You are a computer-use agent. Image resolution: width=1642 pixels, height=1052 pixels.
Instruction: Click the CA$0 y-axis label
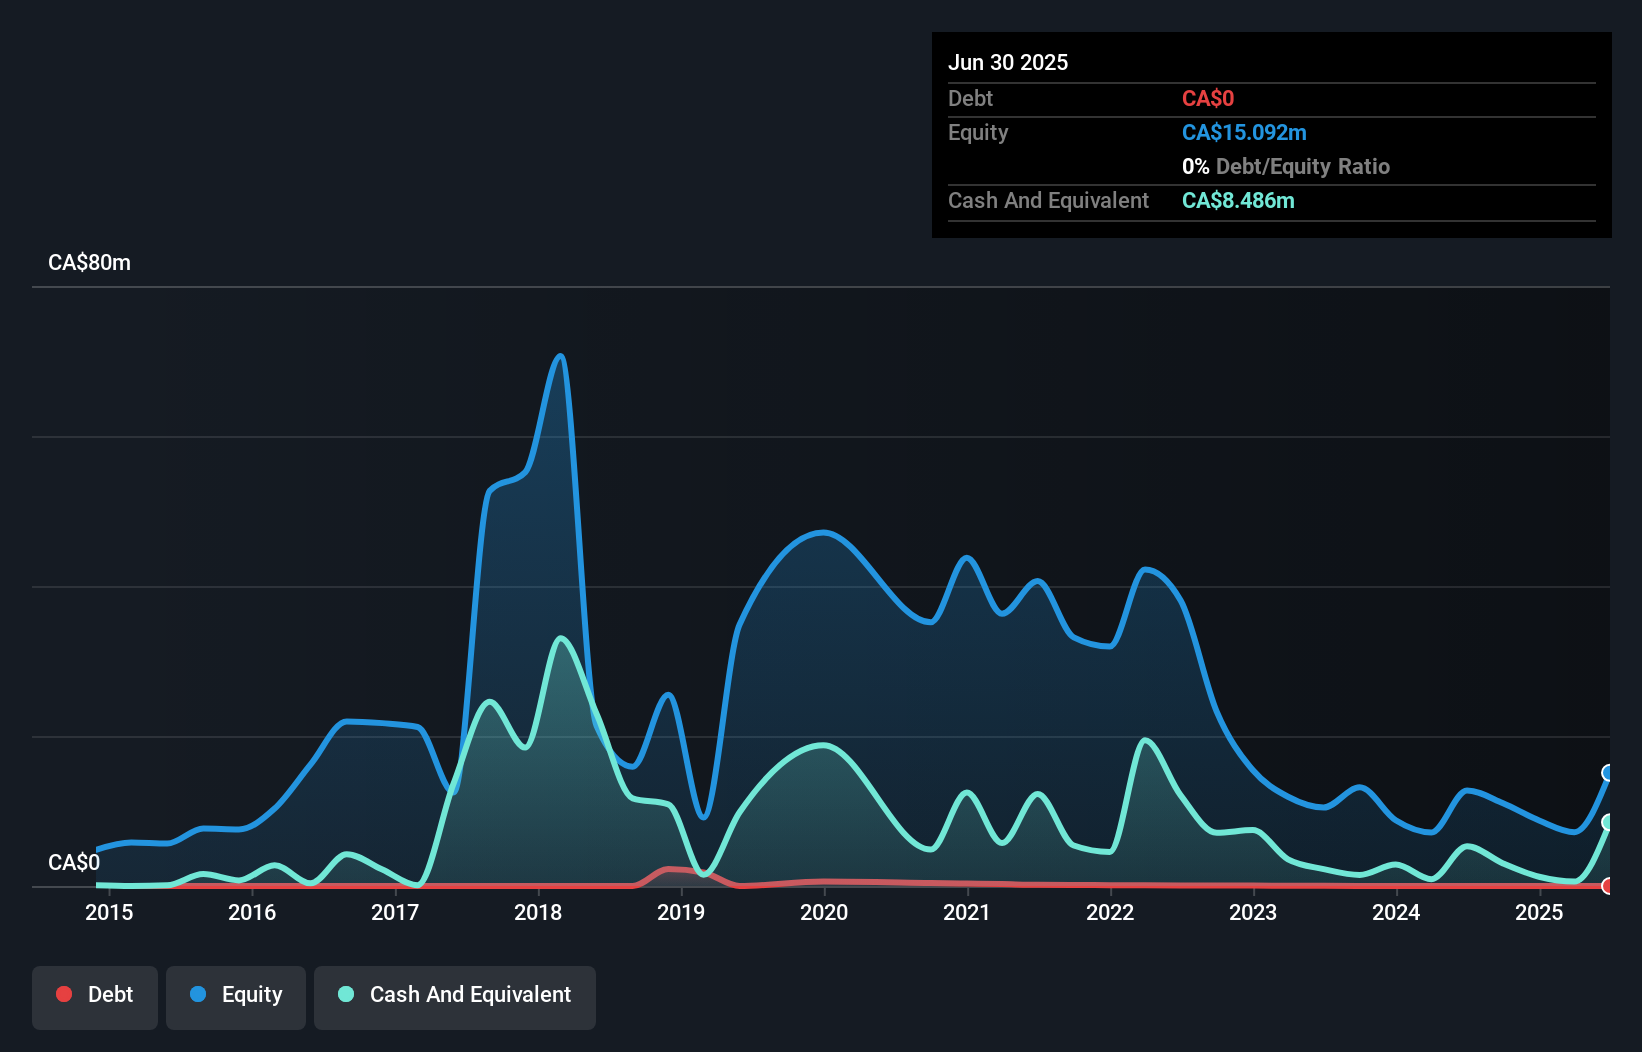pos(74,863)
